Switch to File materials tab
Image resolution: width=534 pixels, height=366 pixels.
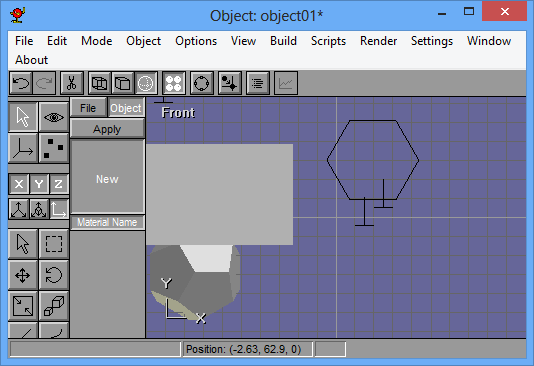click(88, 108)
